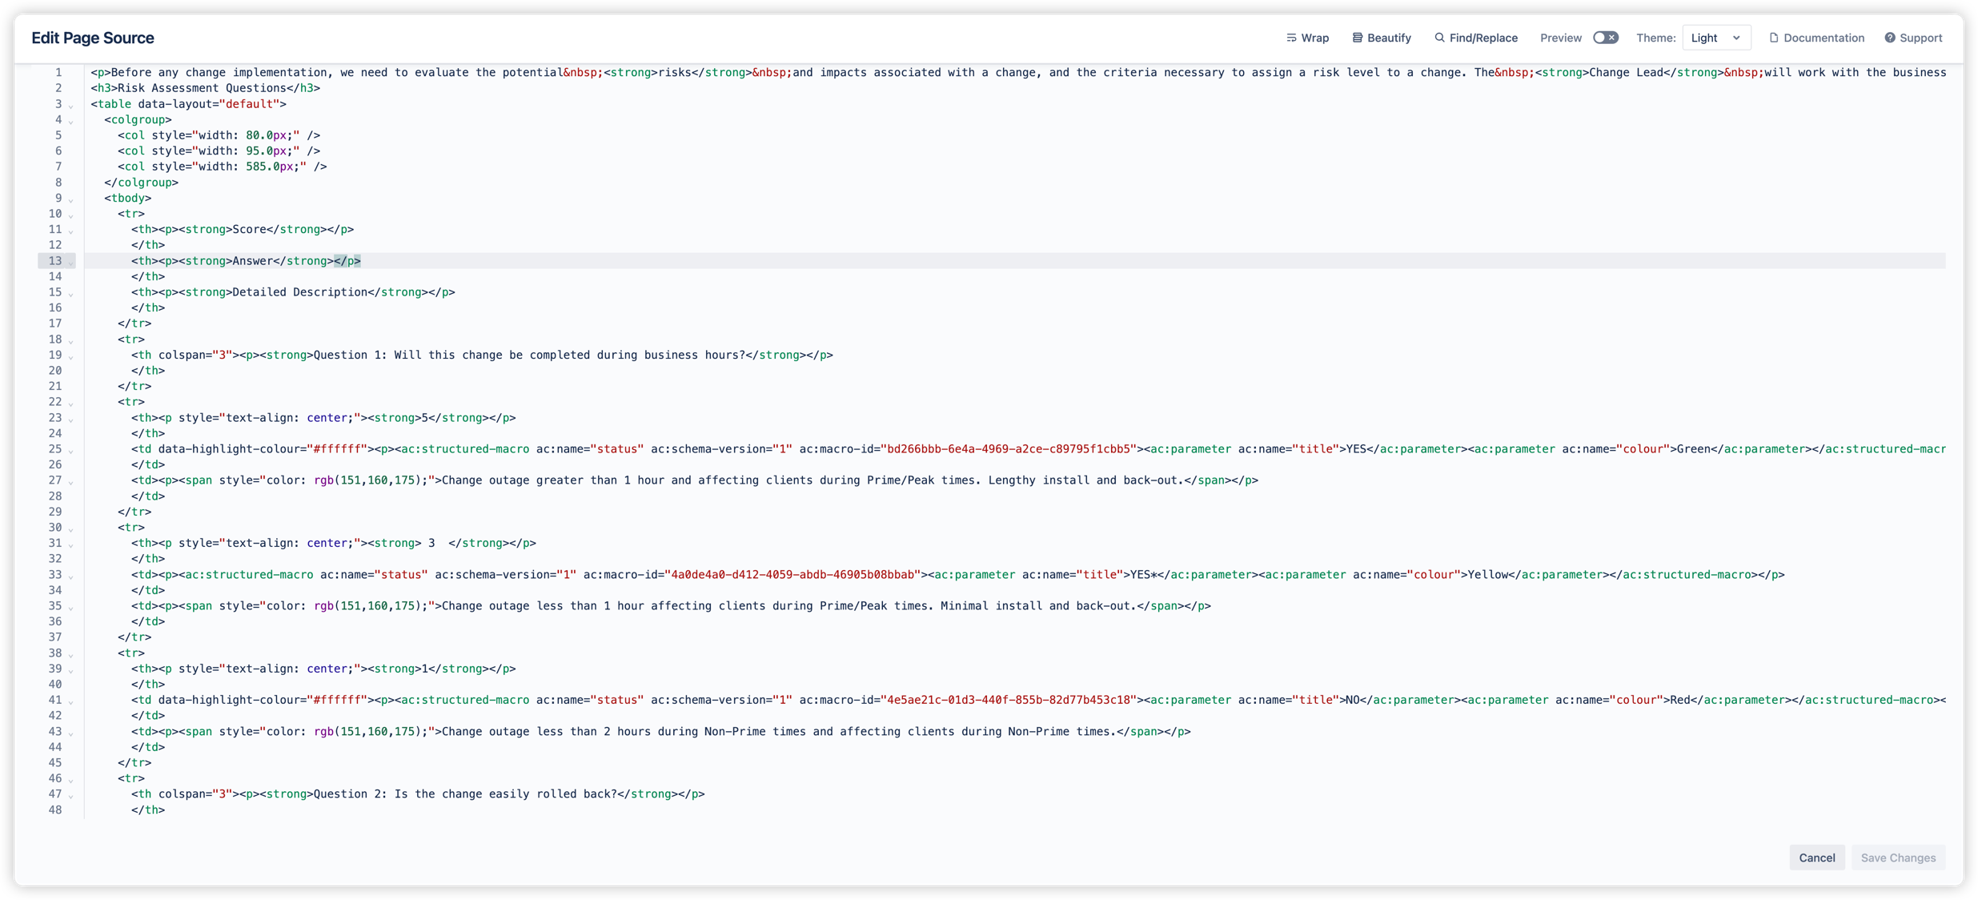This screenshot has height=900, width=1978.
Task: Collapse the tbody block at line 9
Action: 71,198
